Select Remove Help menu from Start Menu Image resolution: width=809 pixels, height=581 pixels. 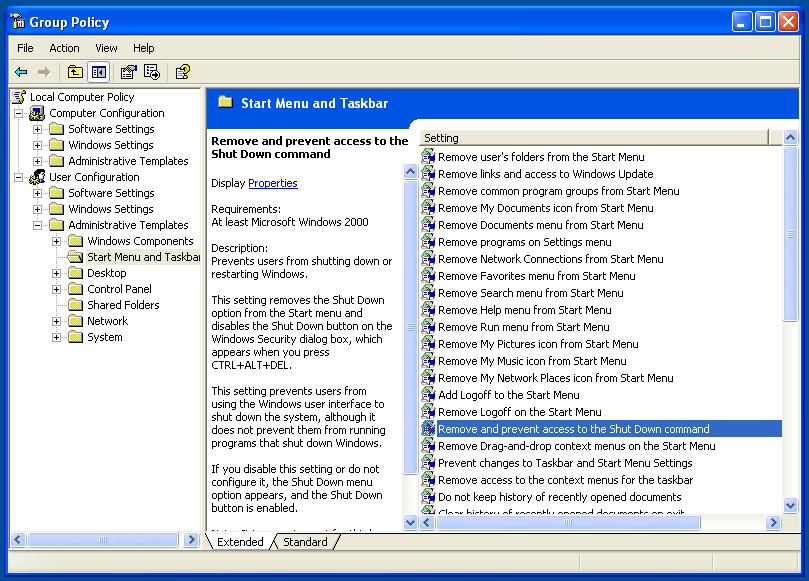tap(525, 310)
